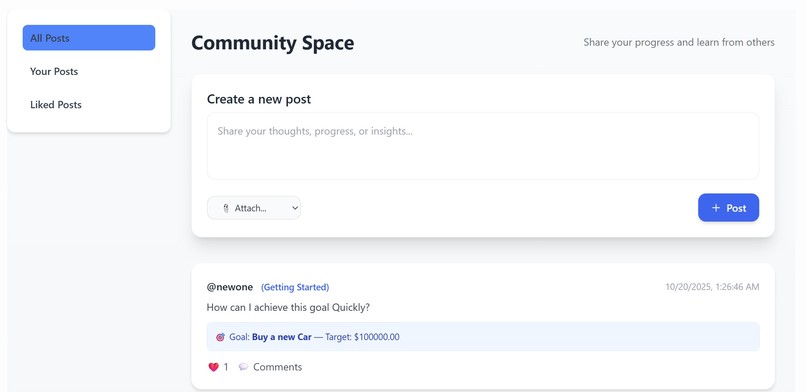
Task: Open the Attach dropdown
Action: click(253, 208)
